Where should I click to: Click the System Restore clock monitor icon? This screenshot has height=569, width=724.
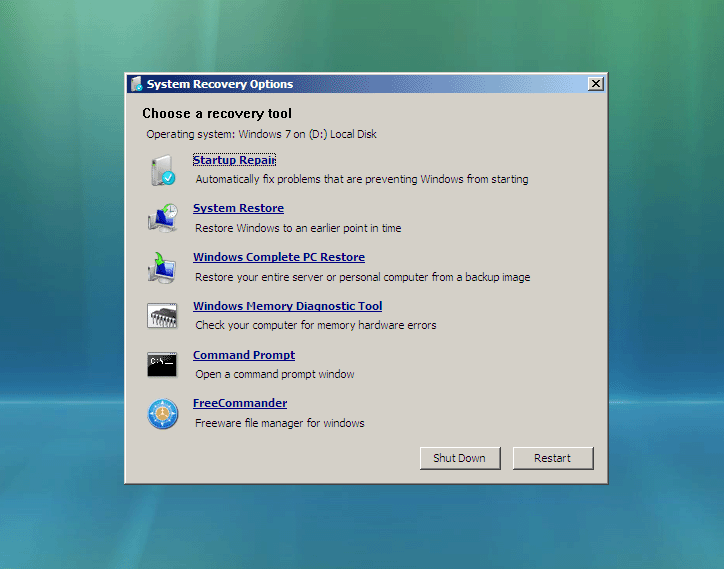coord(163,218)
